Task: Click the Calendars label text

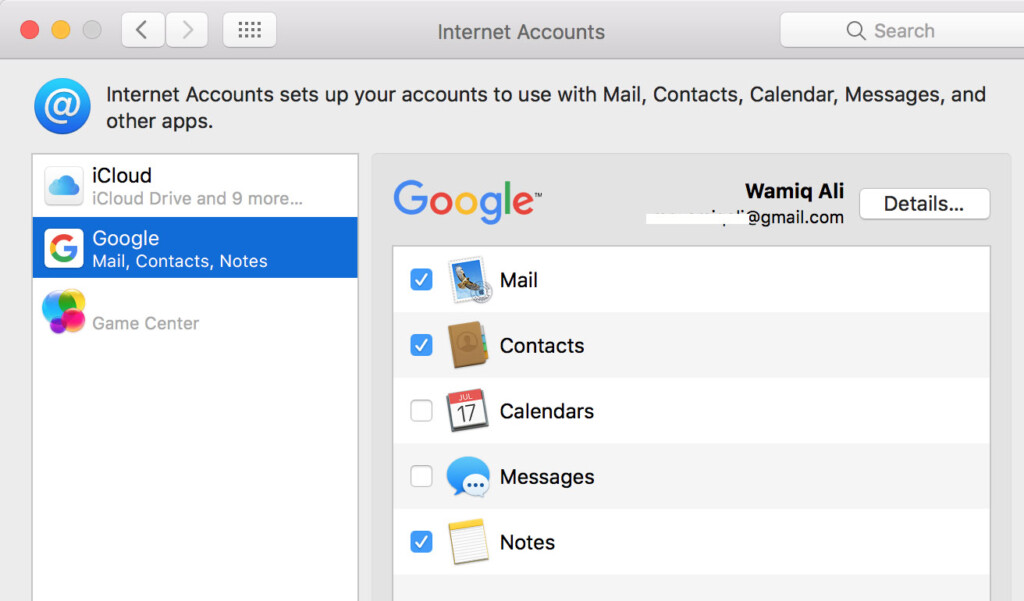Action: click(547, 411)
